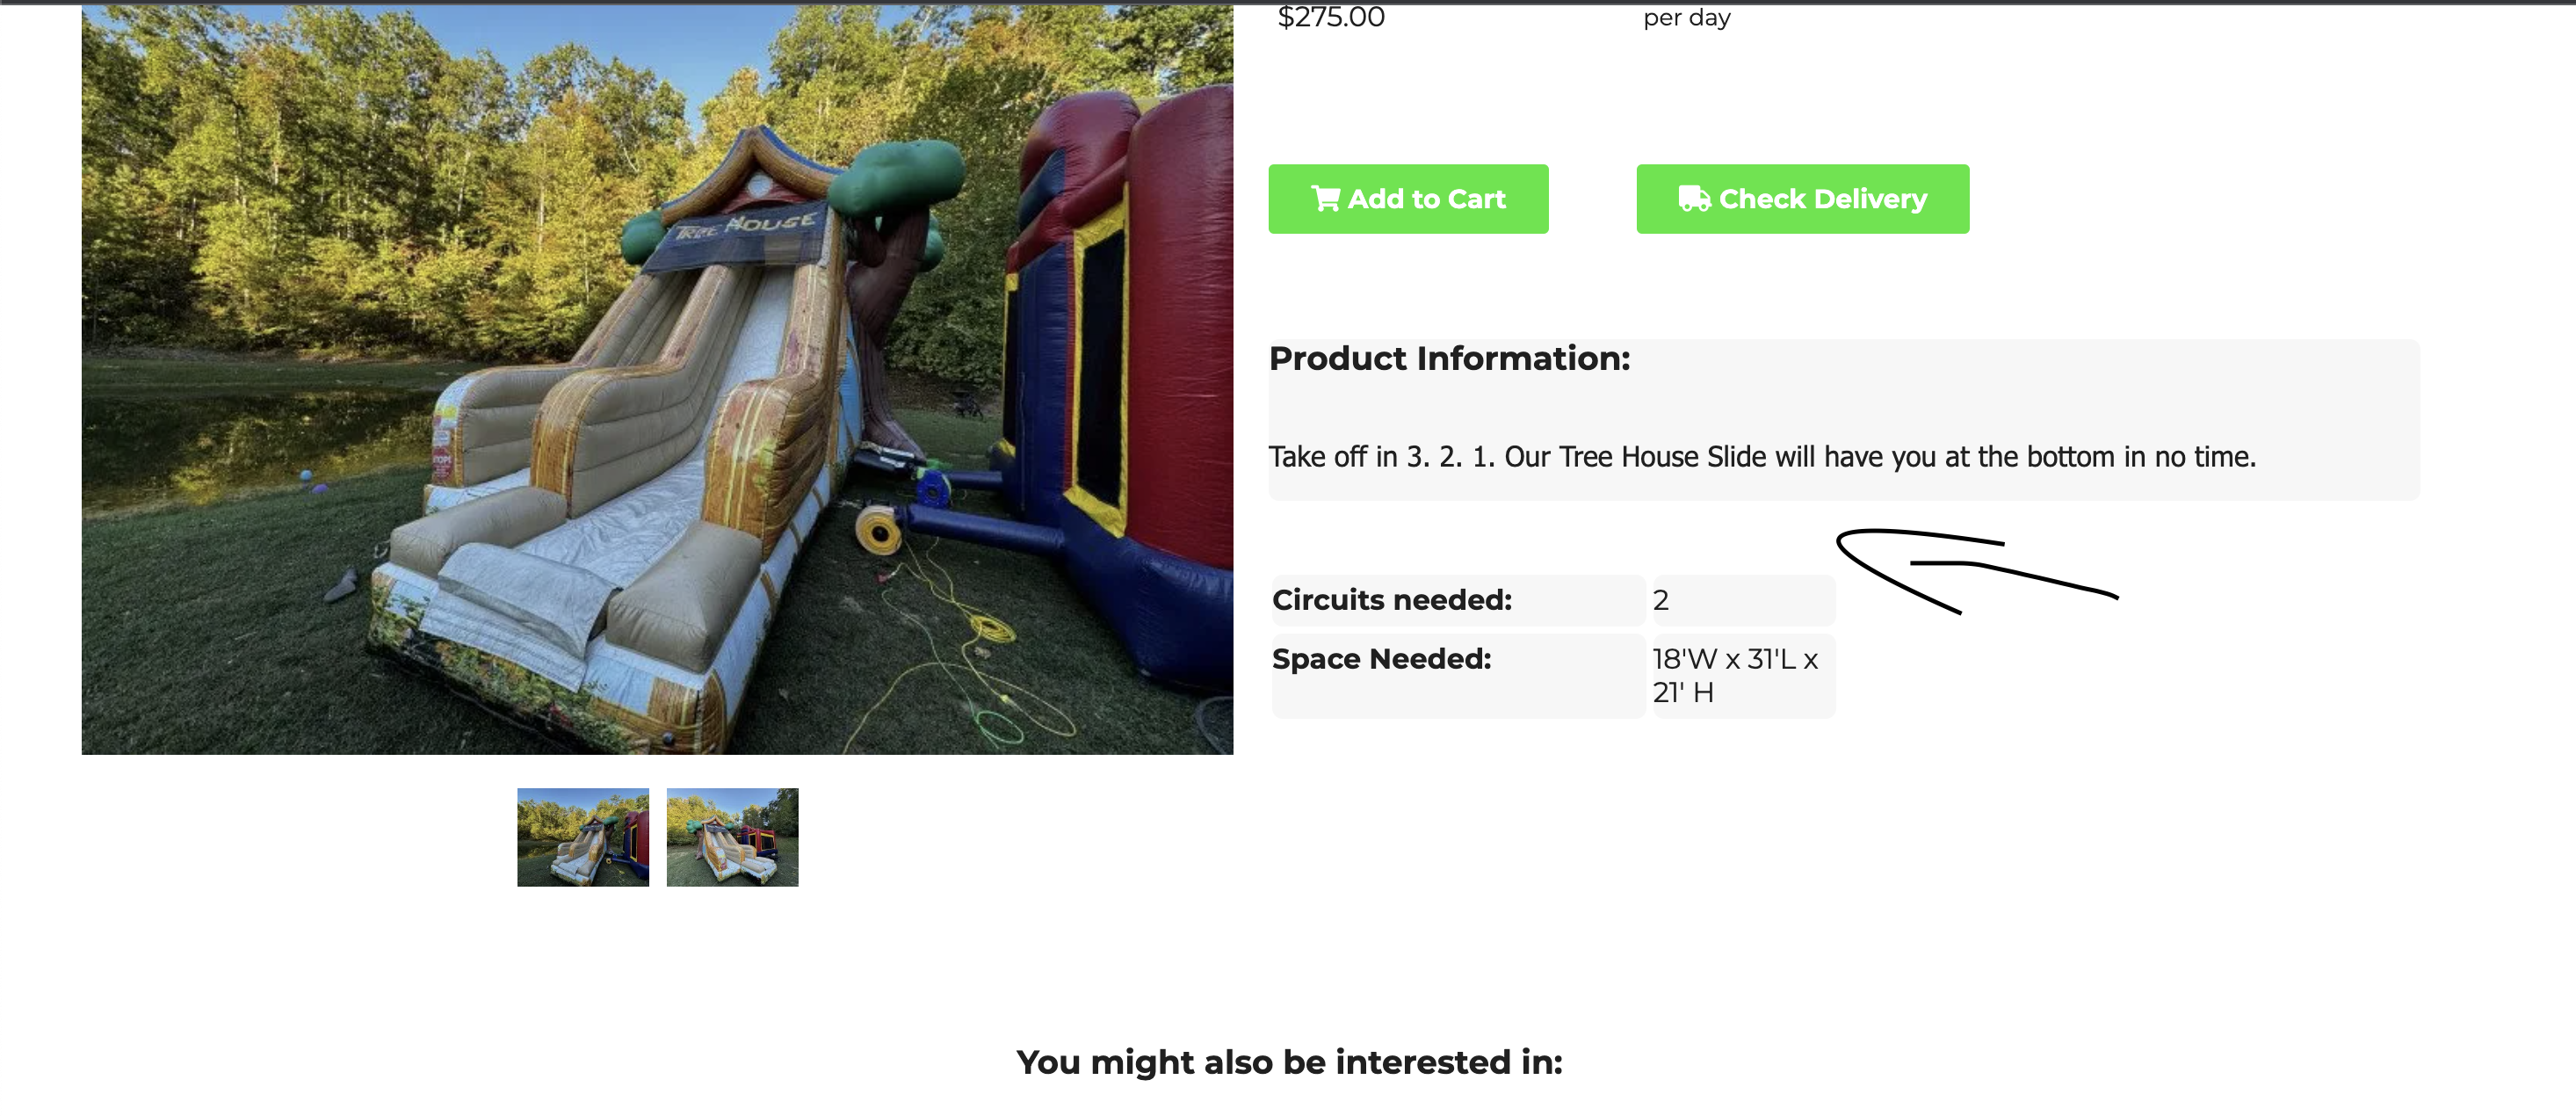2576x1116 pixels.
Task: Click the Tree House Slide description text
Action: click(1762, 457)
